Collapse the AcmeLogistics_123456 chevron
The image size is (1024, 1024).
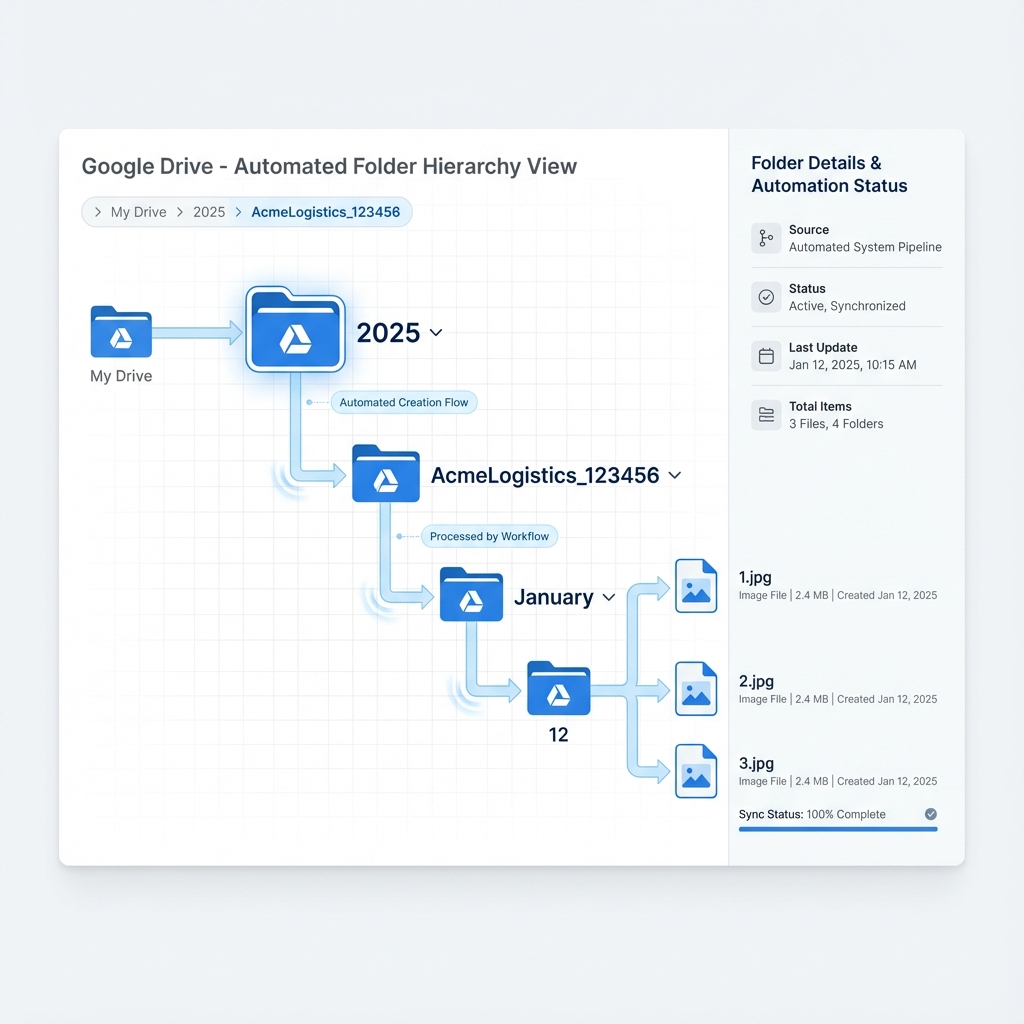coord(675,475)
